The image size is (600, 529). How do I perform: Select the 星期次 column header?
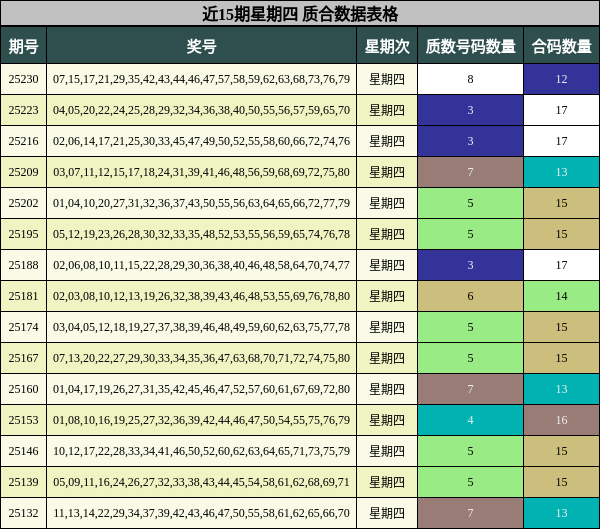click(387, 47)
